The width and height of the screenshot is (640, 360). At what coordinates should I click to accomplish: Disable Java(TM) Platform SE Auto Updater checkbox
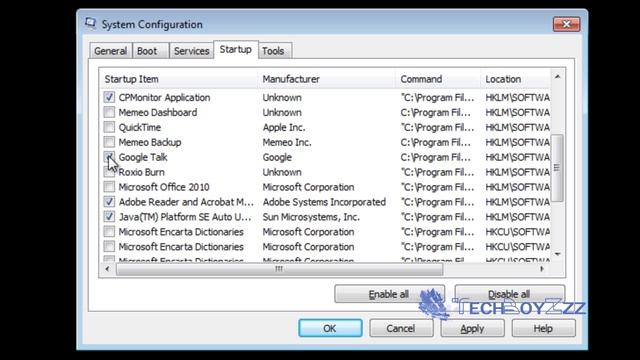click(x=109, y=217)
